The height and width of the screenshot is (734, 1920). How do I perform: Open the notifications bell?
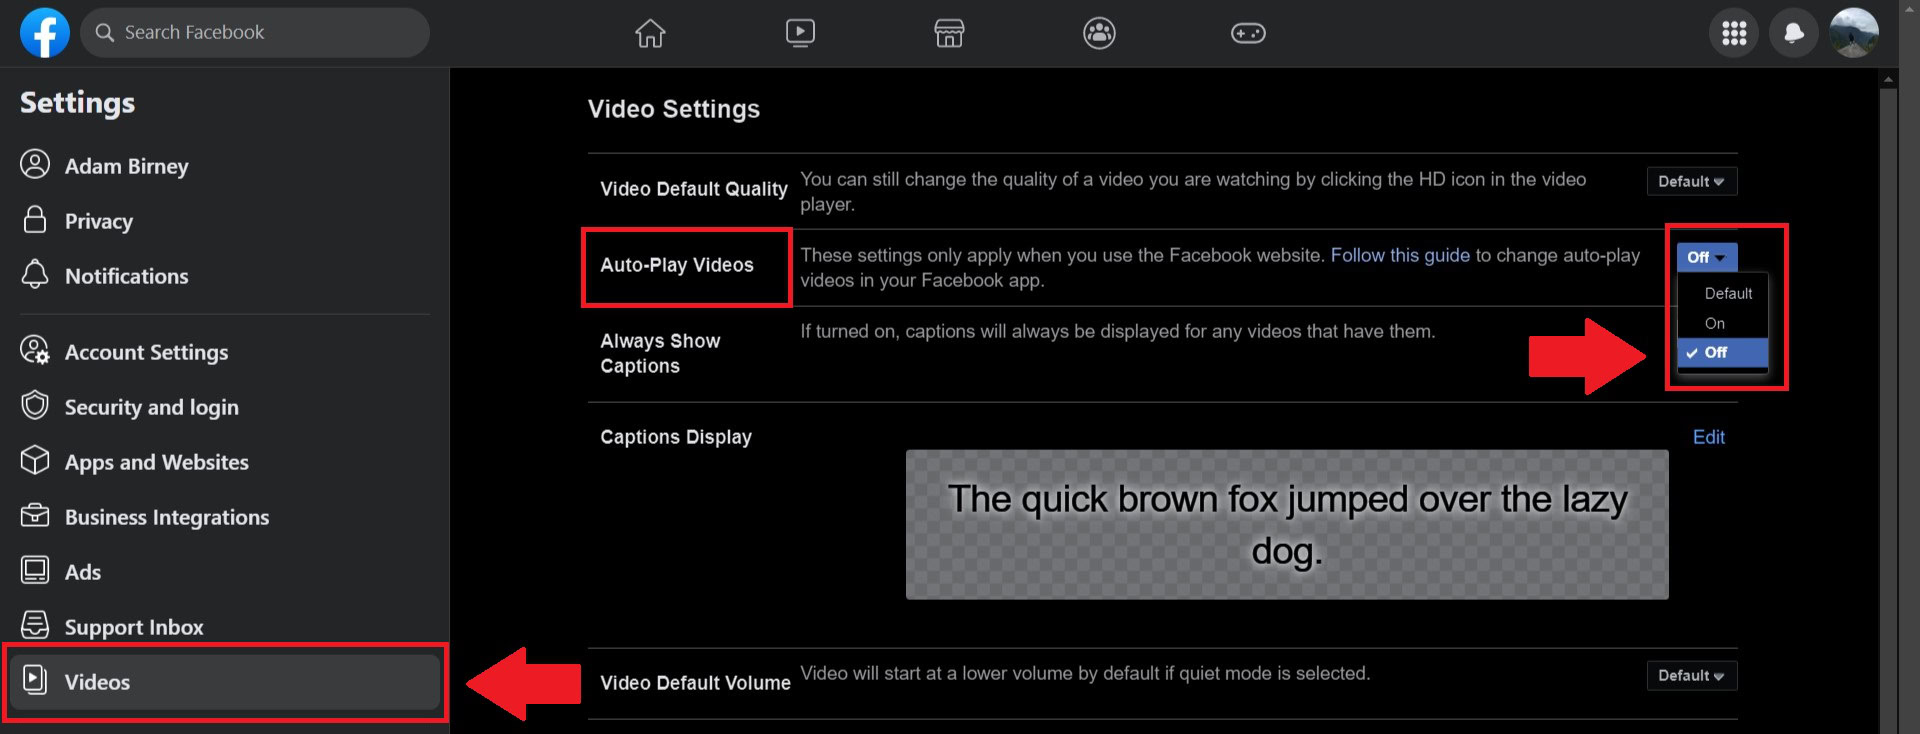[x=1794, y=33]
